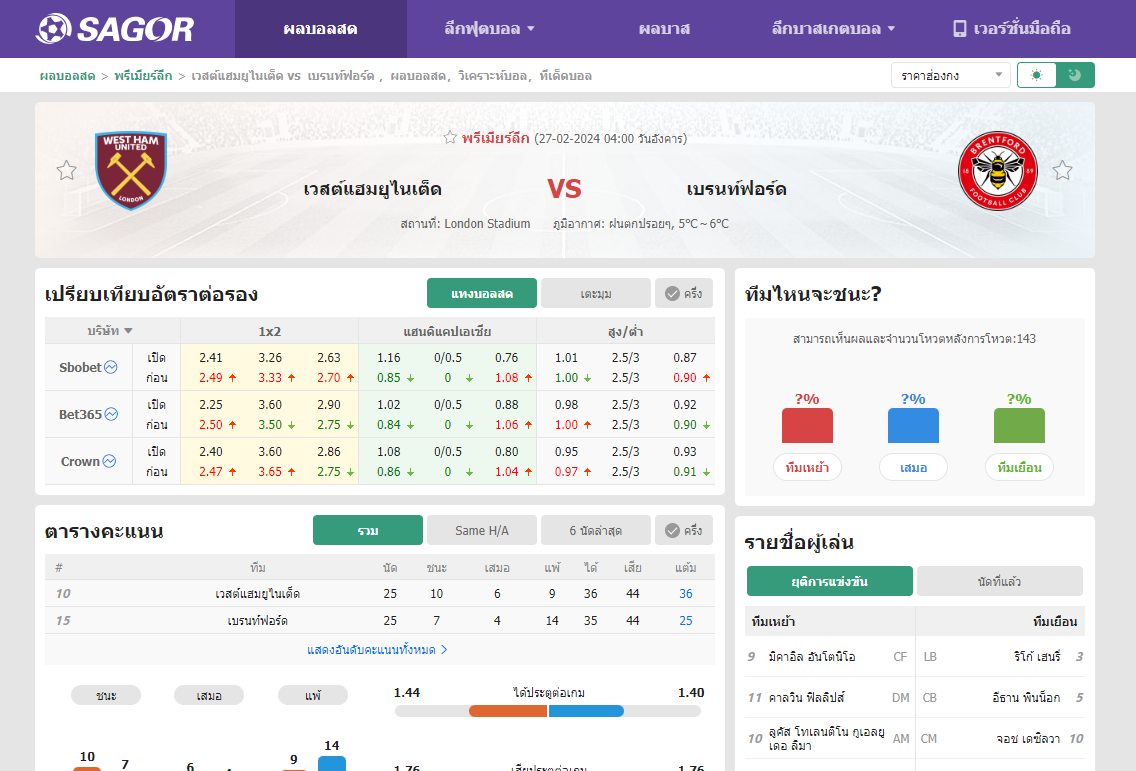Sort by บริษัท column dropdown
1136x771 pixels.
click(x=110, y=331)
